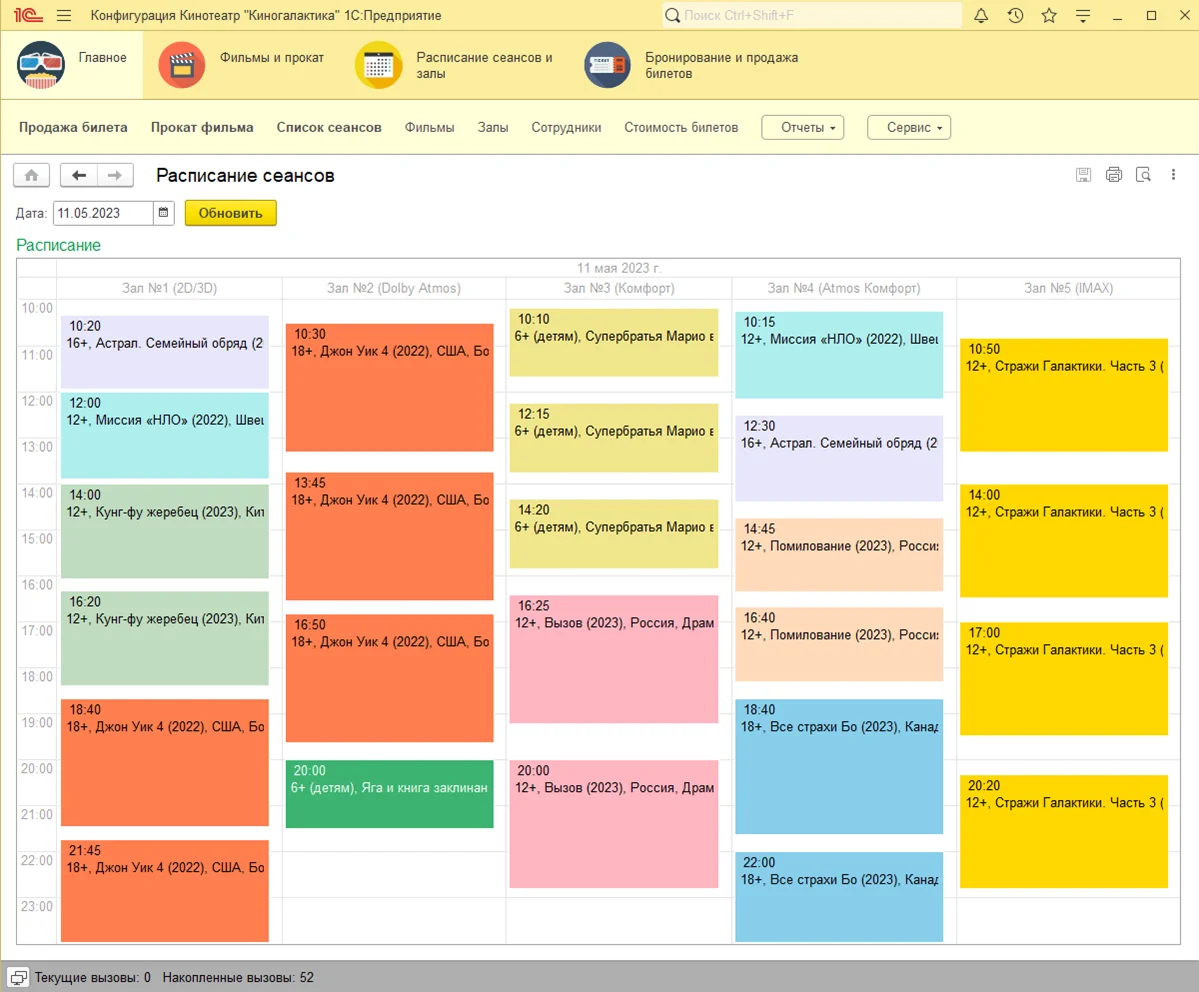Go to the home page icon

coord(31,175)
